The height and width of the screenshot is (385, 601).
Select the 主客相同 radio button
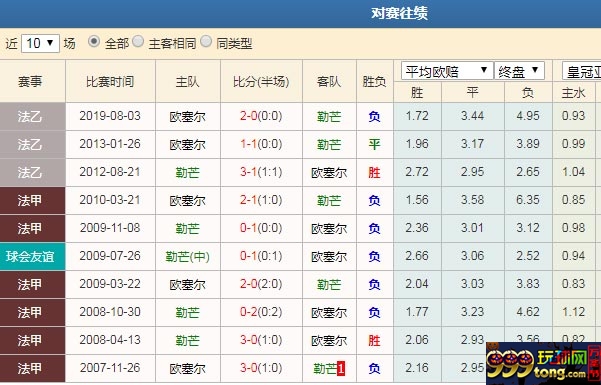click(138, 41)
